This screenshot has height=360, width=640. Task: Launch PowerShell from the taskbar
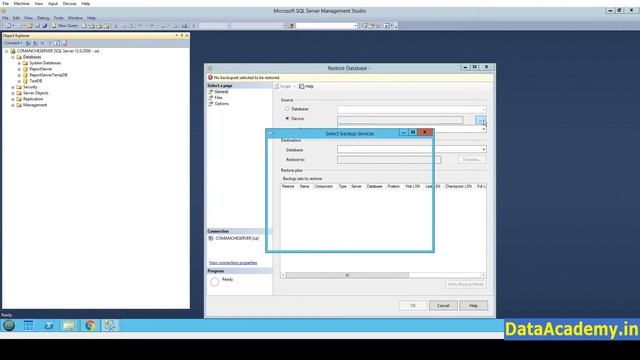click(49, 325)
